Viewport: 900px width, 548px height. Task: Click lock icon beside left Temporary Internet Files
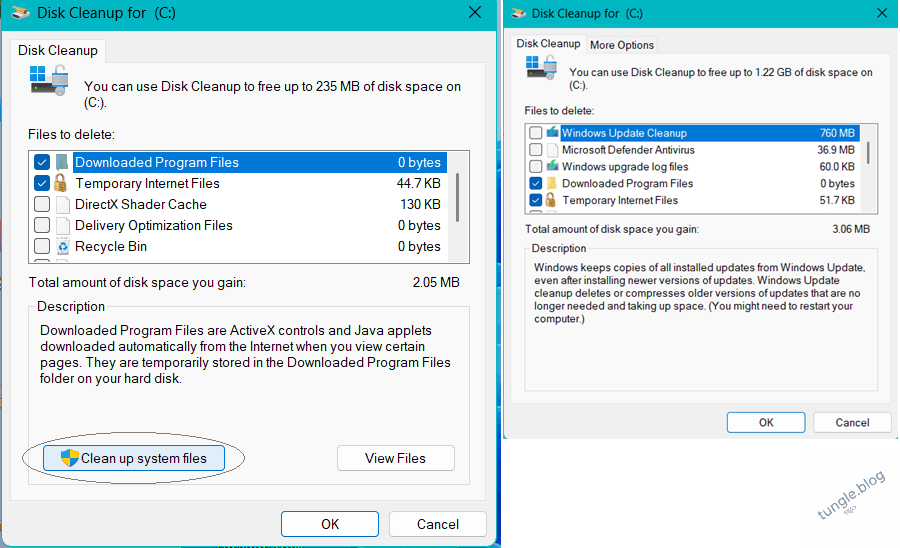(x=61, y=183)
